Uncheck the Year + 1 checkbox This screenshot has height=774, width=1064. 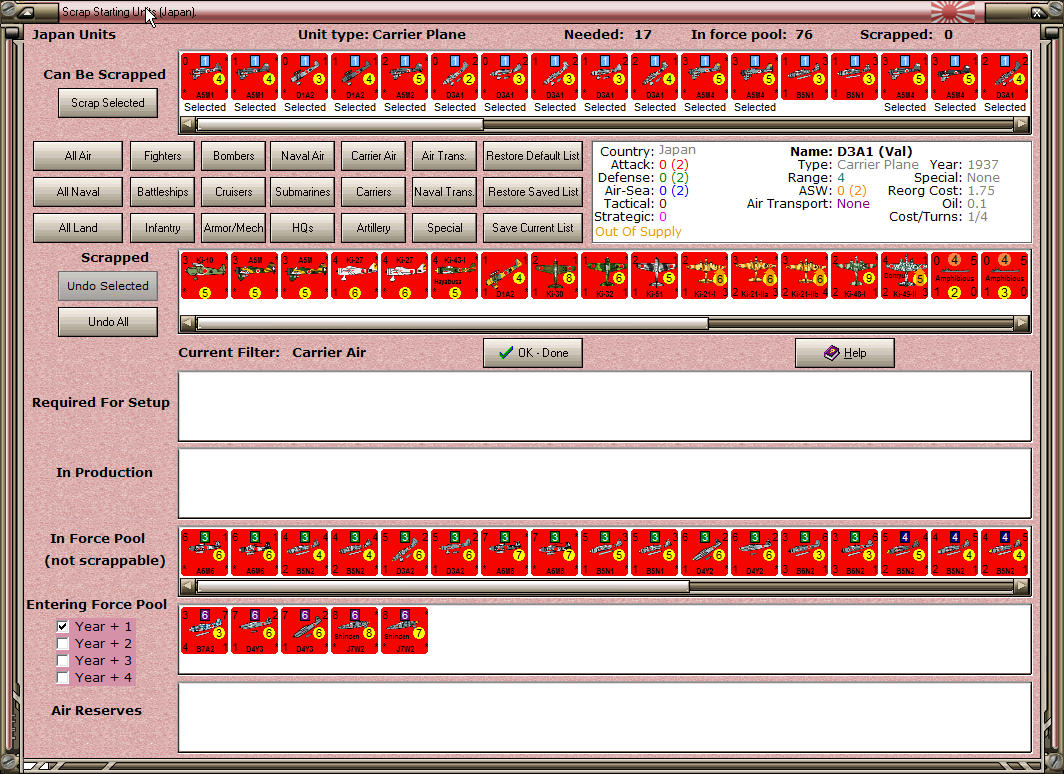(62, 626)
